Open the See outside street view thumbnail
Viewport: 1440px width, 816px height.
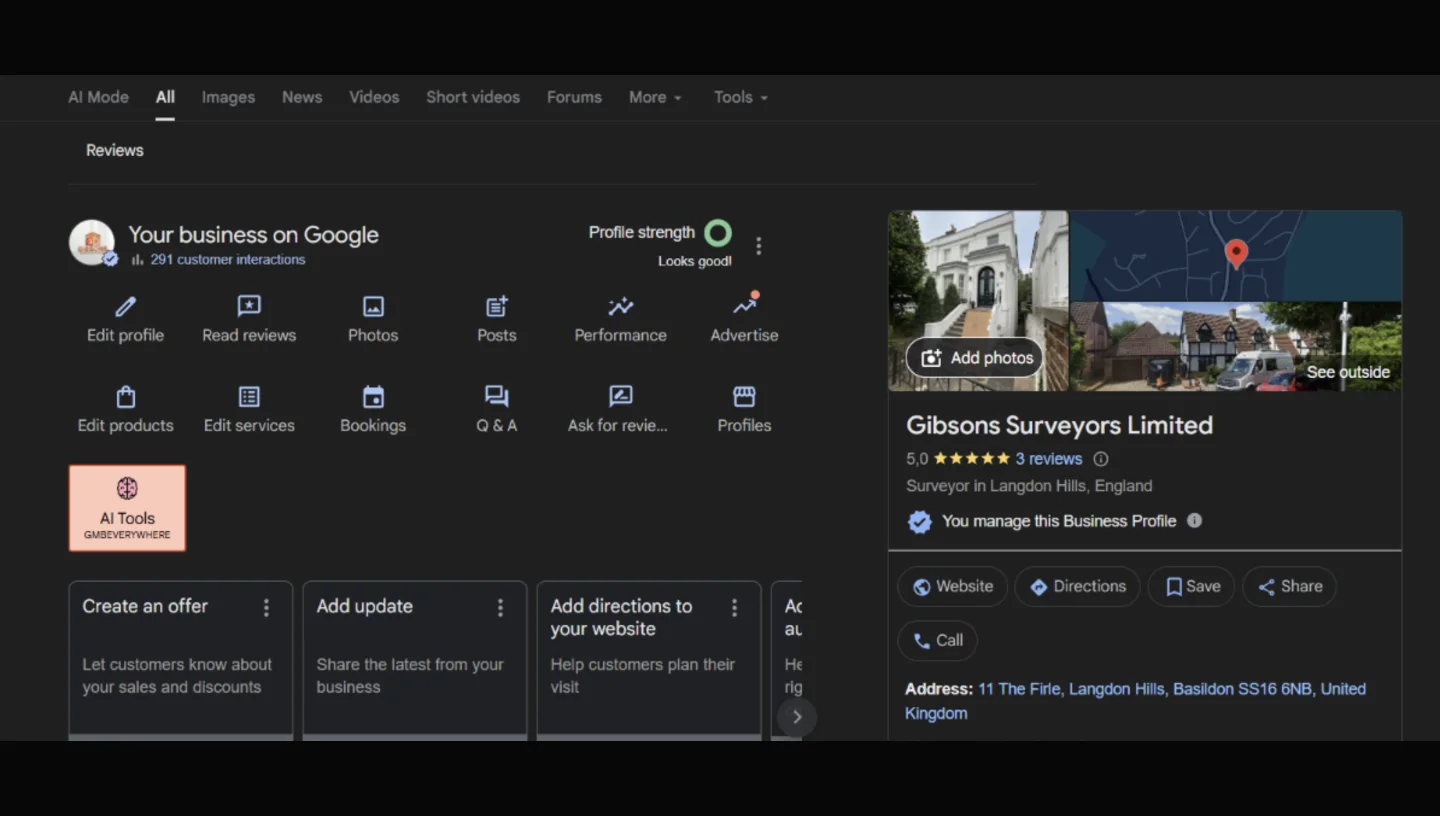tap(1236, 346)
